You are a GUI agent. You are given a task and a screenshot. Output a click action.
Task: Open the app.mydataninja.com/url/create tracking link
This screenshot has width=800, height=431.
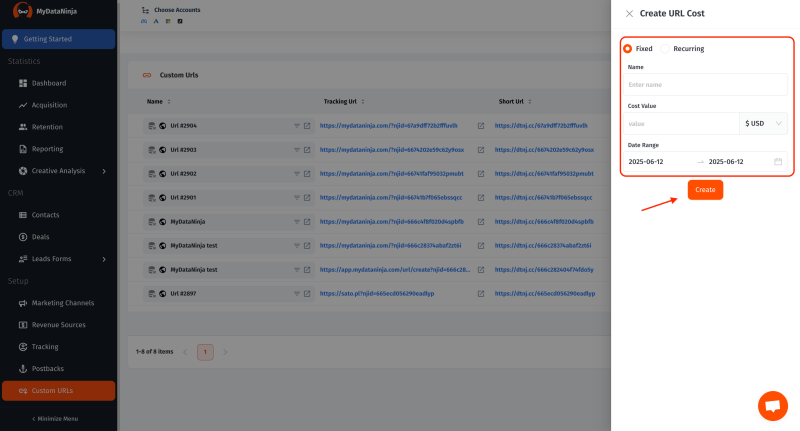[394, 270]
